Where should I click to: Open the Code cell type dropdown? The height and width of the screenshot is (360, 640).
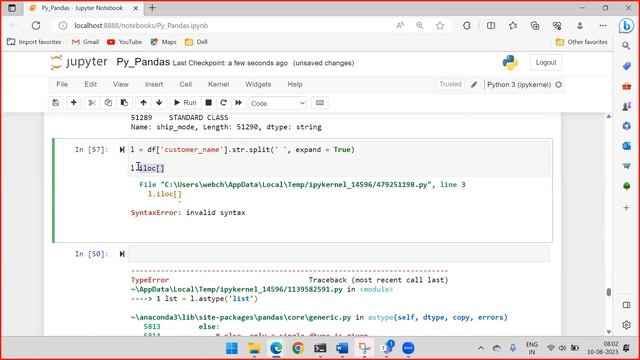278,103
